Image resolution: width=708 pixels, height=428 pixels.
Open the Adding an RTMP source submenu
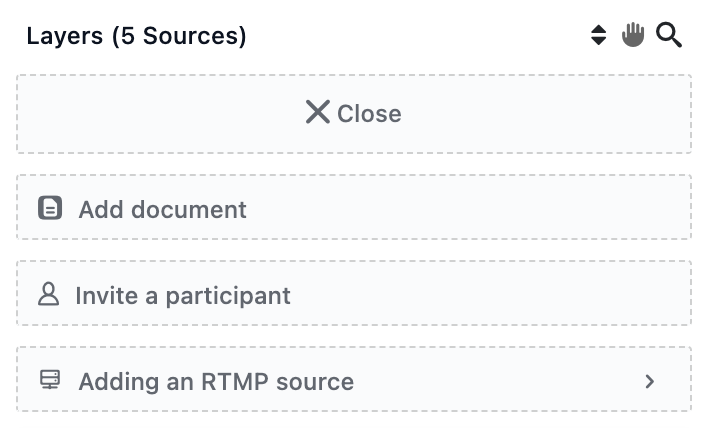(354, 379)
